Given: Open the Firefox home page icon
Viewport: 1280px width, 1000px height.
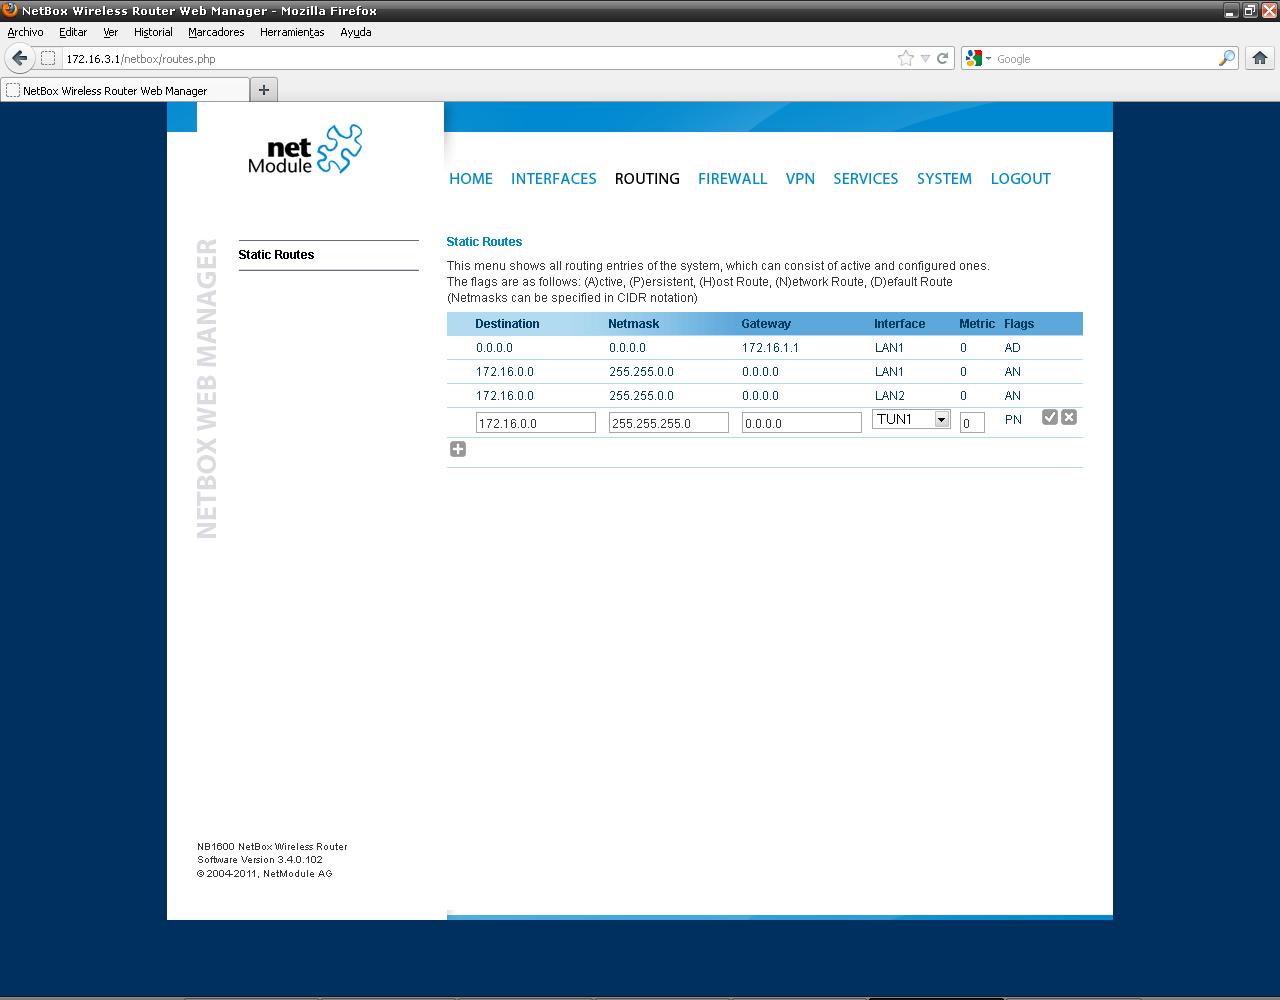Looking at the screenshot, I should point(1260,58).
